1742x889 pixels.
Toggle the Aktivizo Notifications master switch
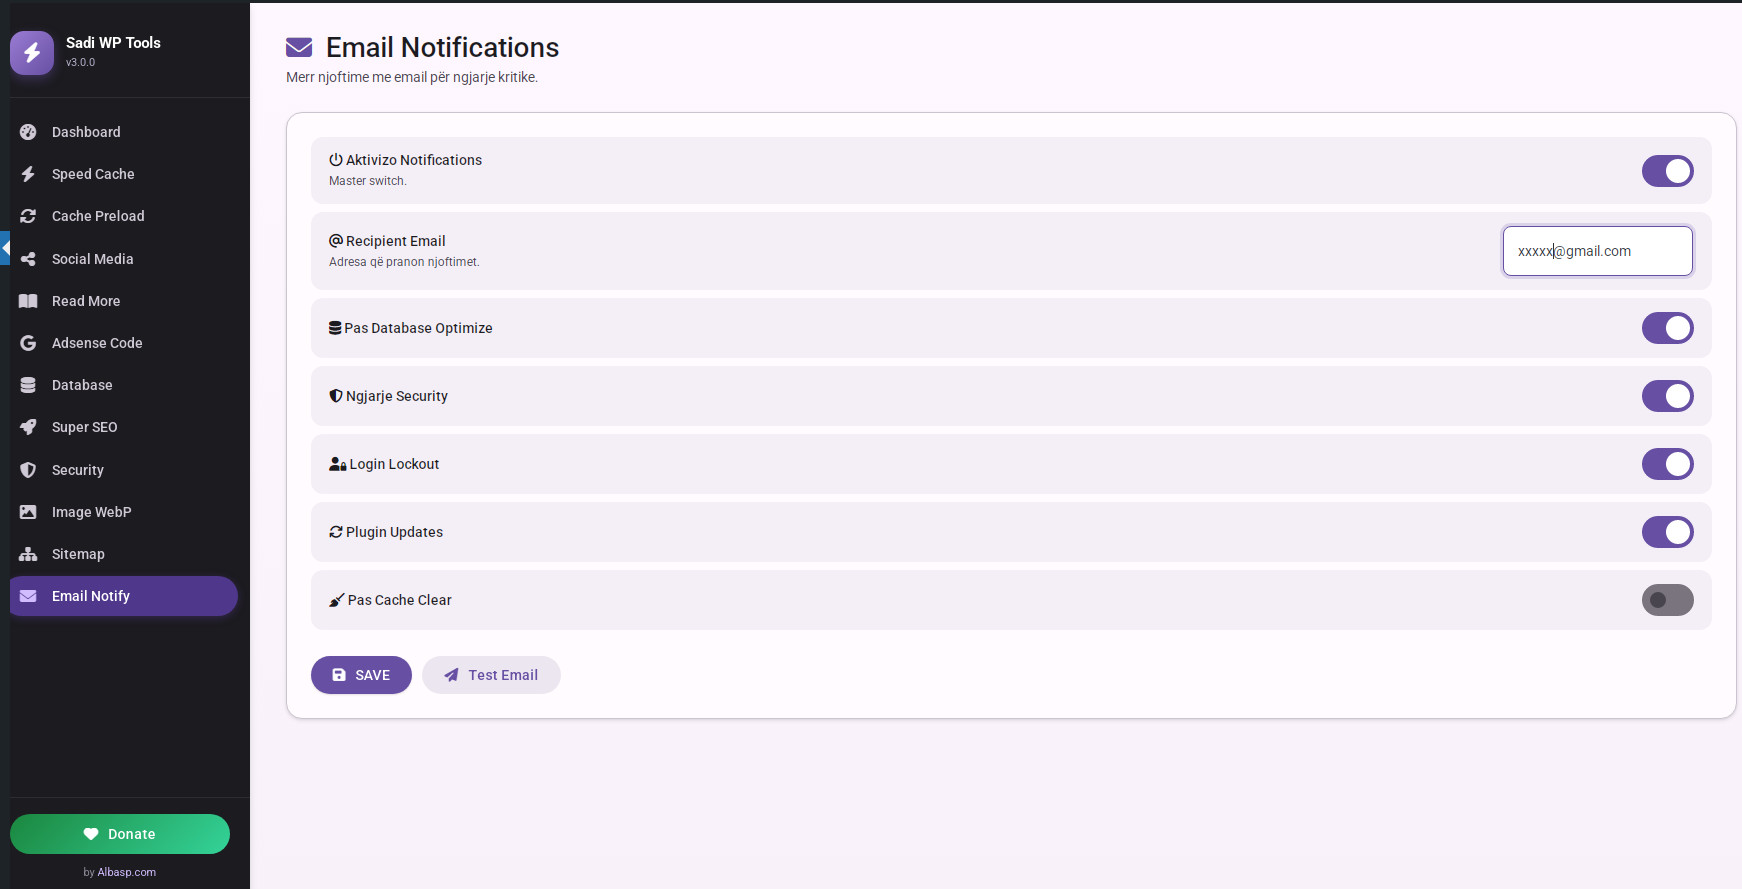point(1668,171)
